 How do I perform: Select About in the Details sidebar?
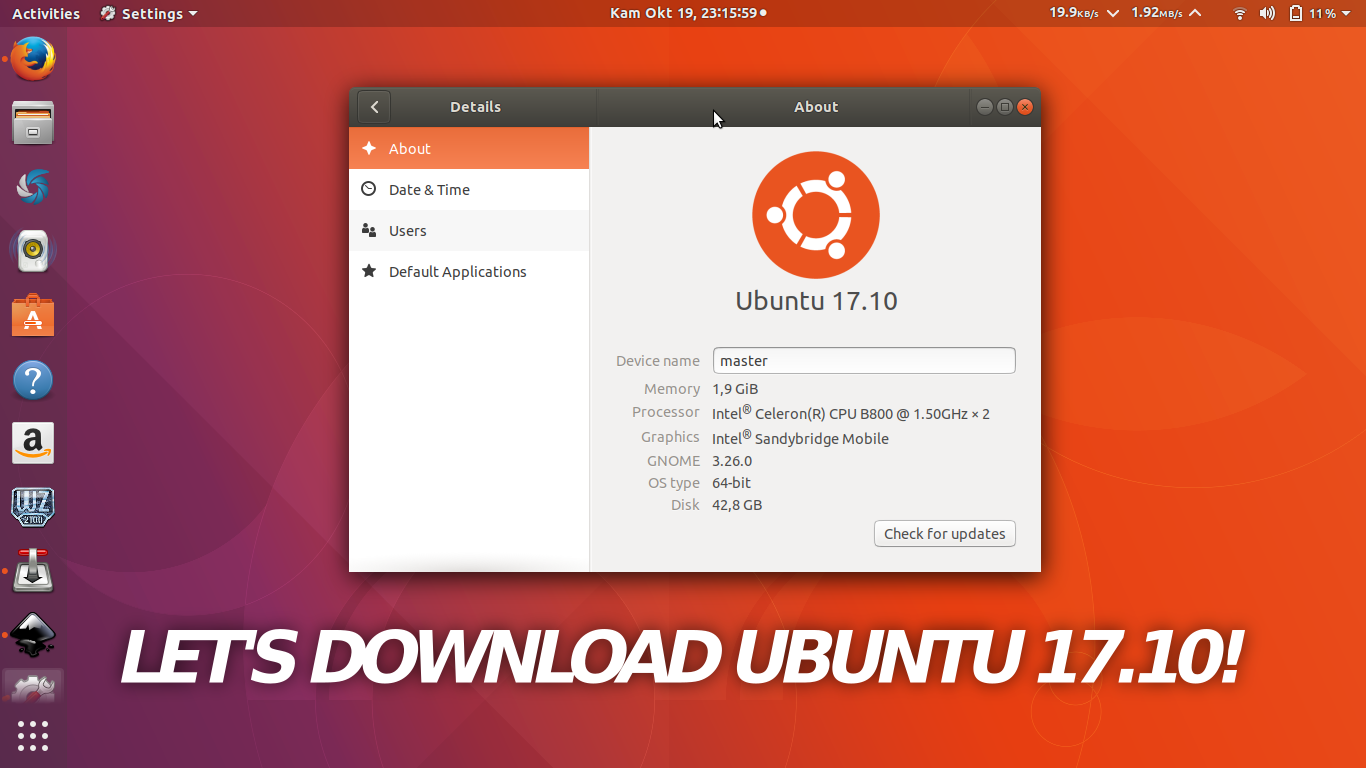point(469,148)
